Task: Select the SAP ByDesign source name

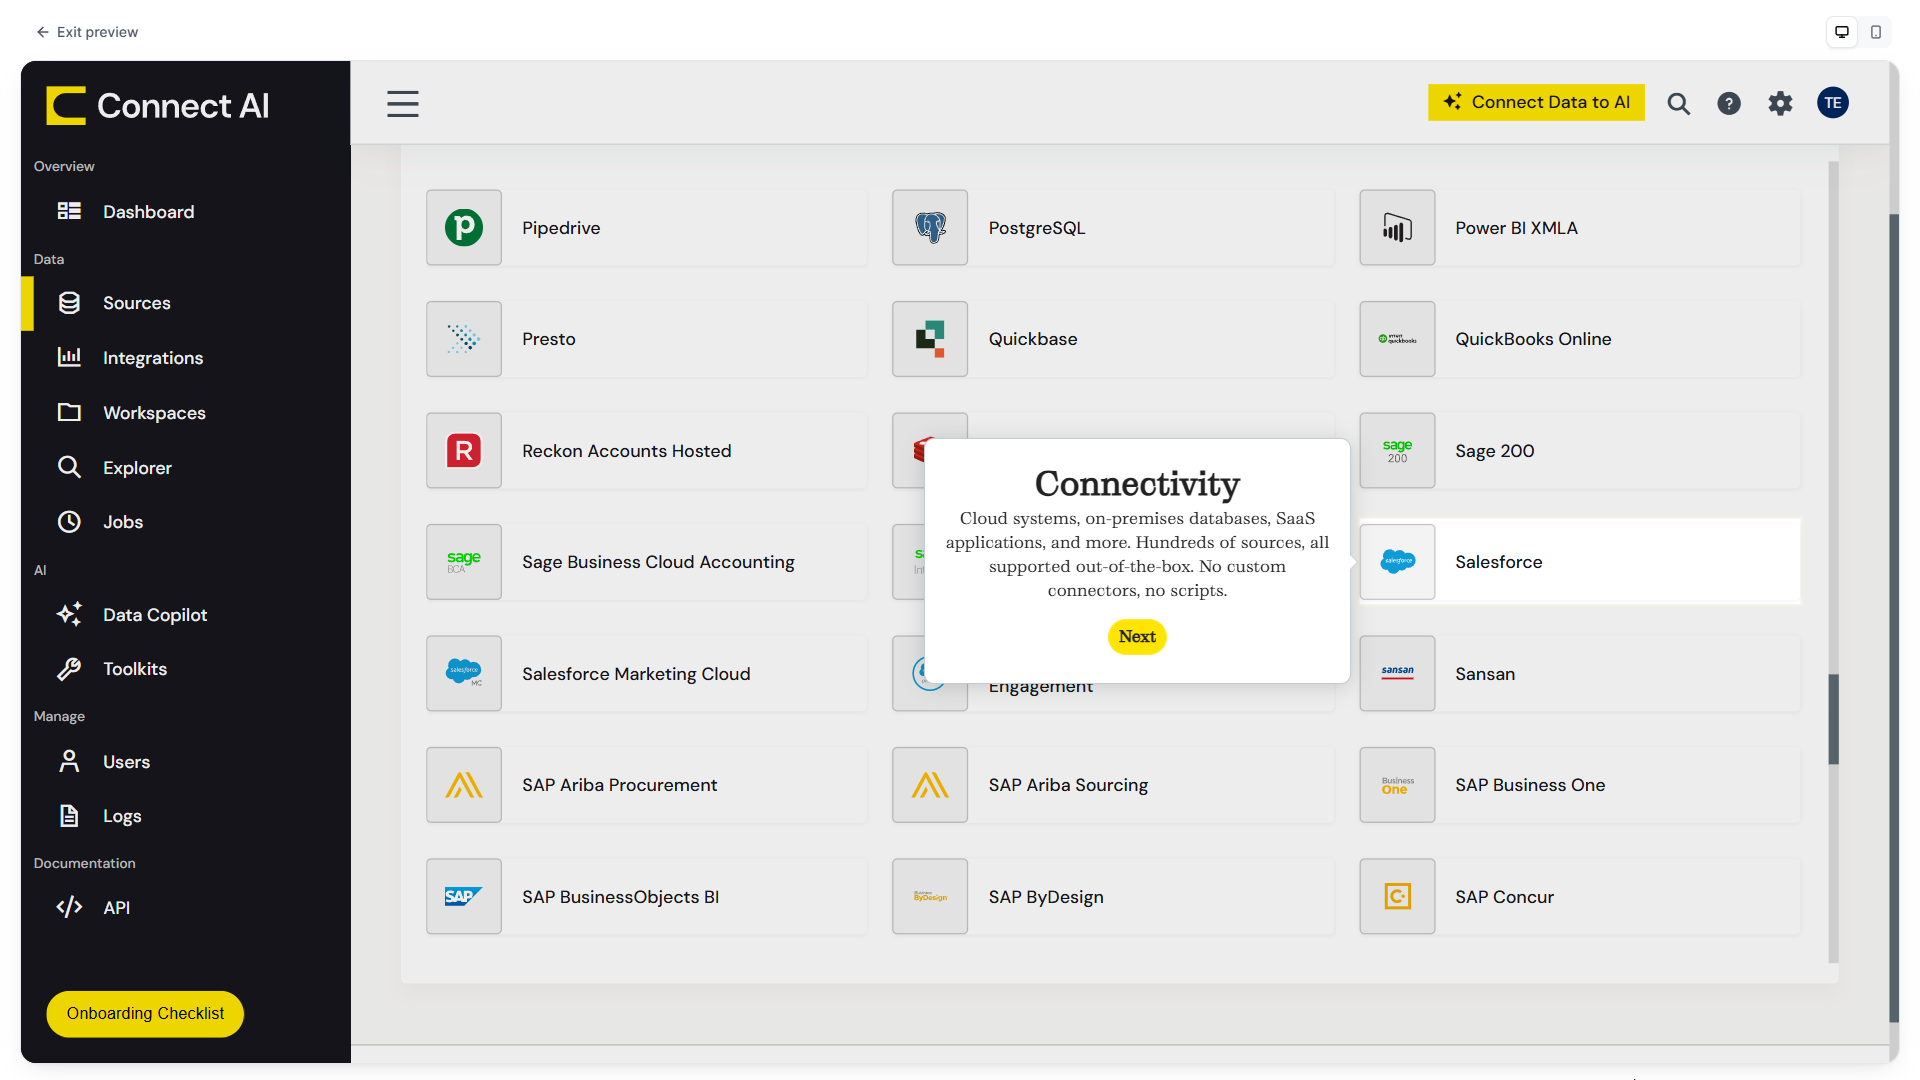Action: [x=1046, y=897]
